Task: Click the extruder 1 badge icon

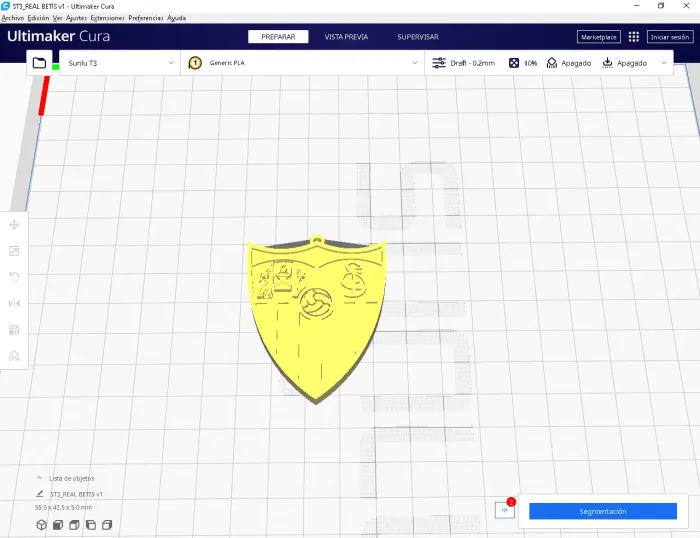Action: [195, 63]
